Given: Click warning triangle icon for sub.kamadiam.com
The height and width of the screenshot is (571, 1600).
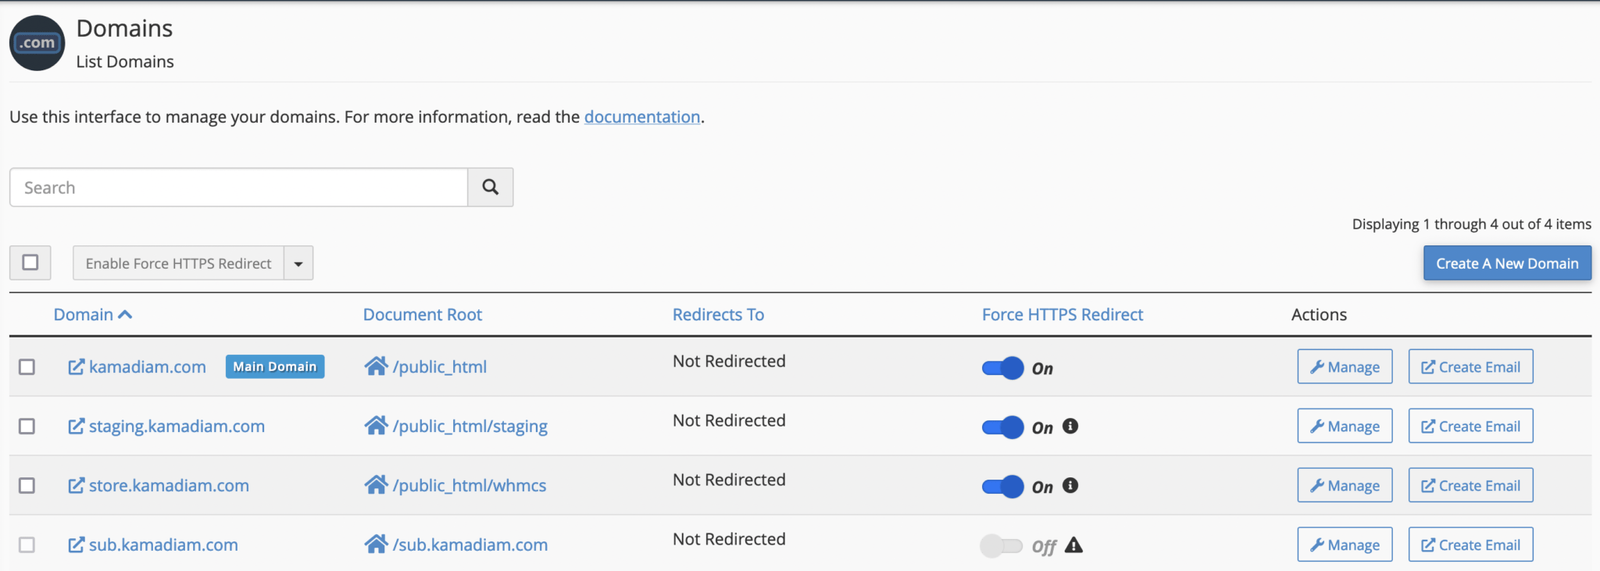Looking at the screenshot, I should 1073,545.
